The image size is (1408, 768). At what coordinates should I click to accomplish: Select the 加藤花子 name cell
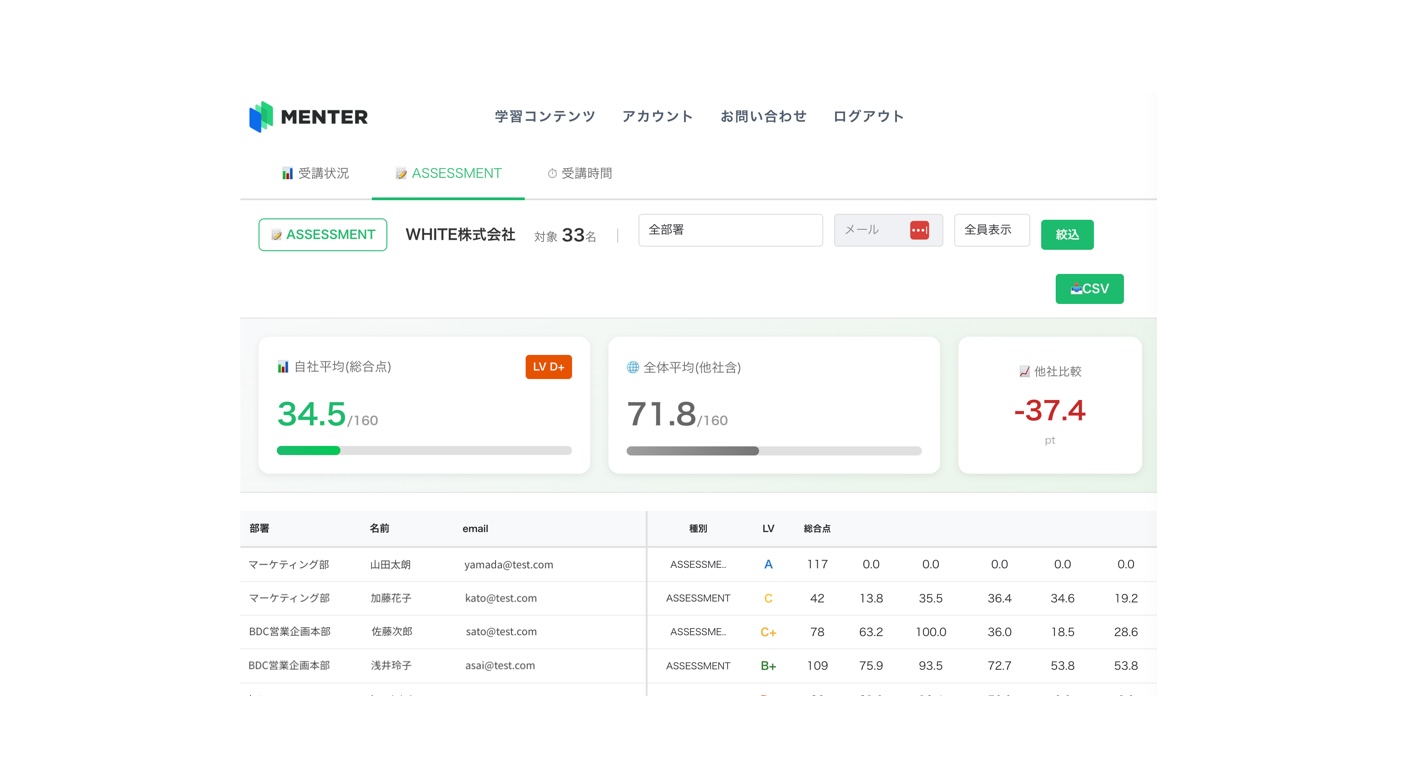(x=391, y=598)
